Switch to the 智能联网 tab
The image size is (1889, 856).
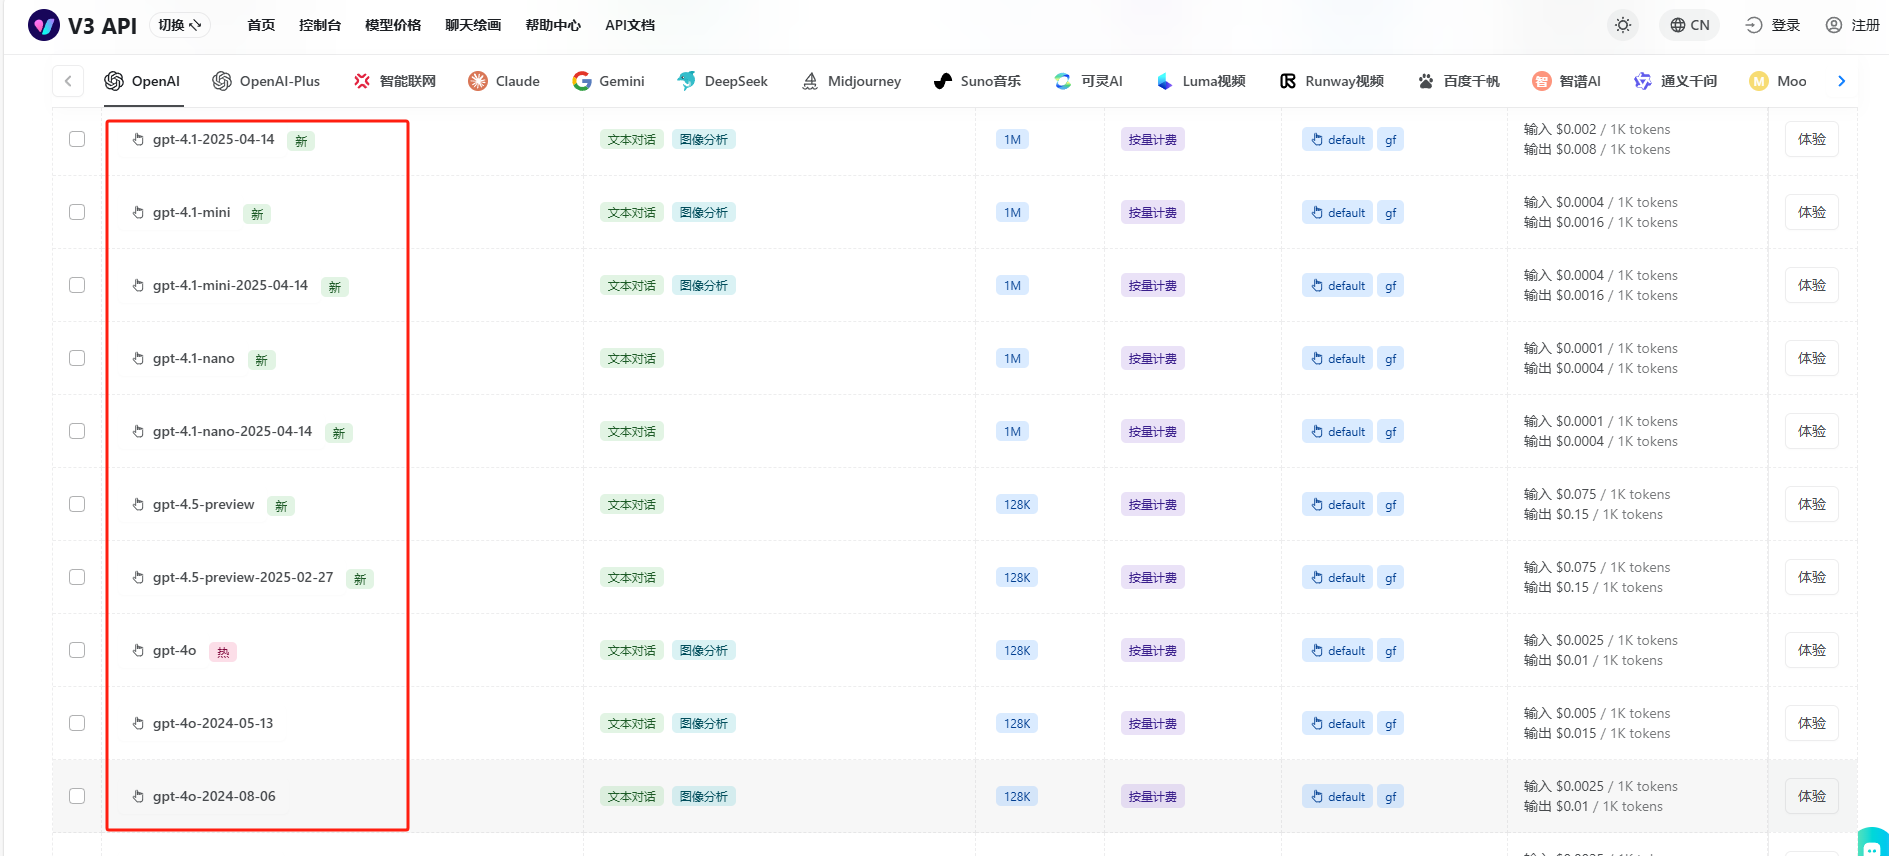(394, 81)
